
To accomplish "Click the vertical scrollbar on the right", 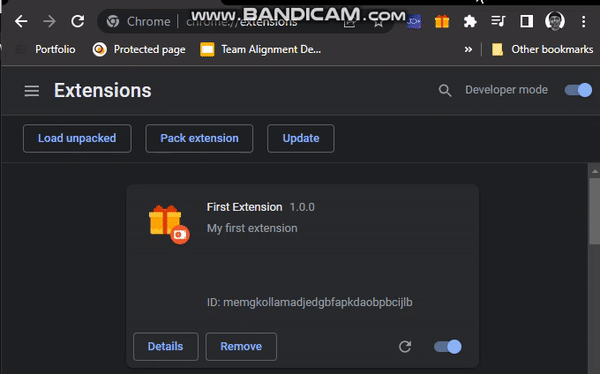I will coord(594,210).
